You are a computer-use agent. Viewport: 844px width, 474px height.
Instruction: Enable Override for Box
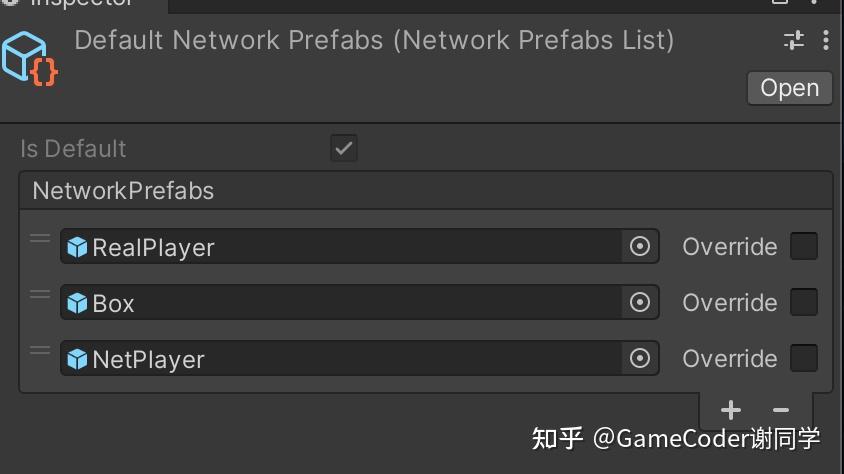(804, 302)
